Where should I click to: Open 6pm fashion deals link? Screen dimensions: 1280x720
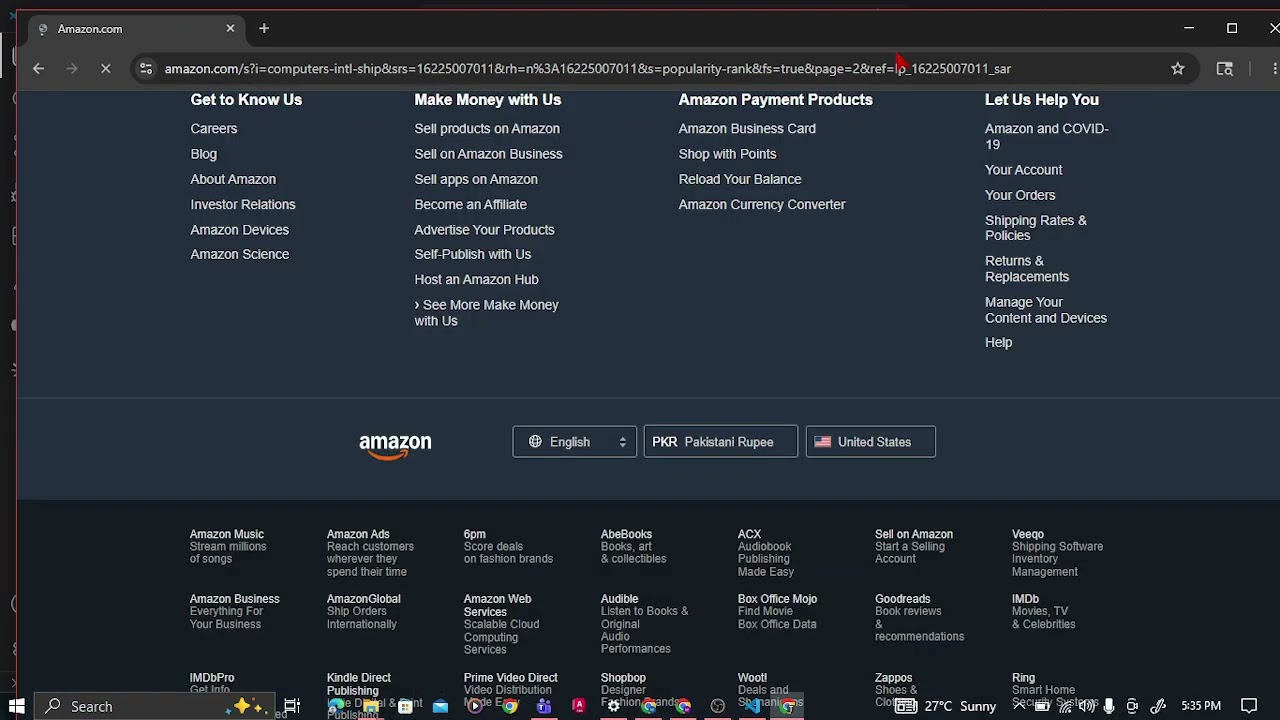click(508, 546)
